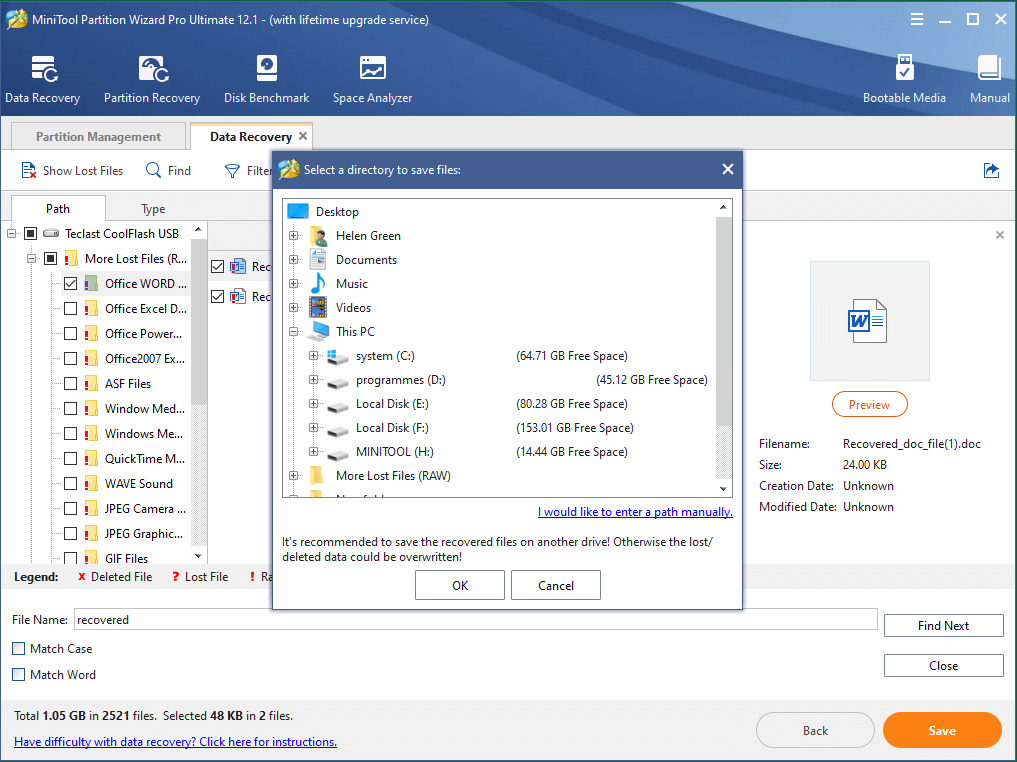Click the Find magnifier icon
This screenshot has height=762, width=1017.
click(154, 170)
